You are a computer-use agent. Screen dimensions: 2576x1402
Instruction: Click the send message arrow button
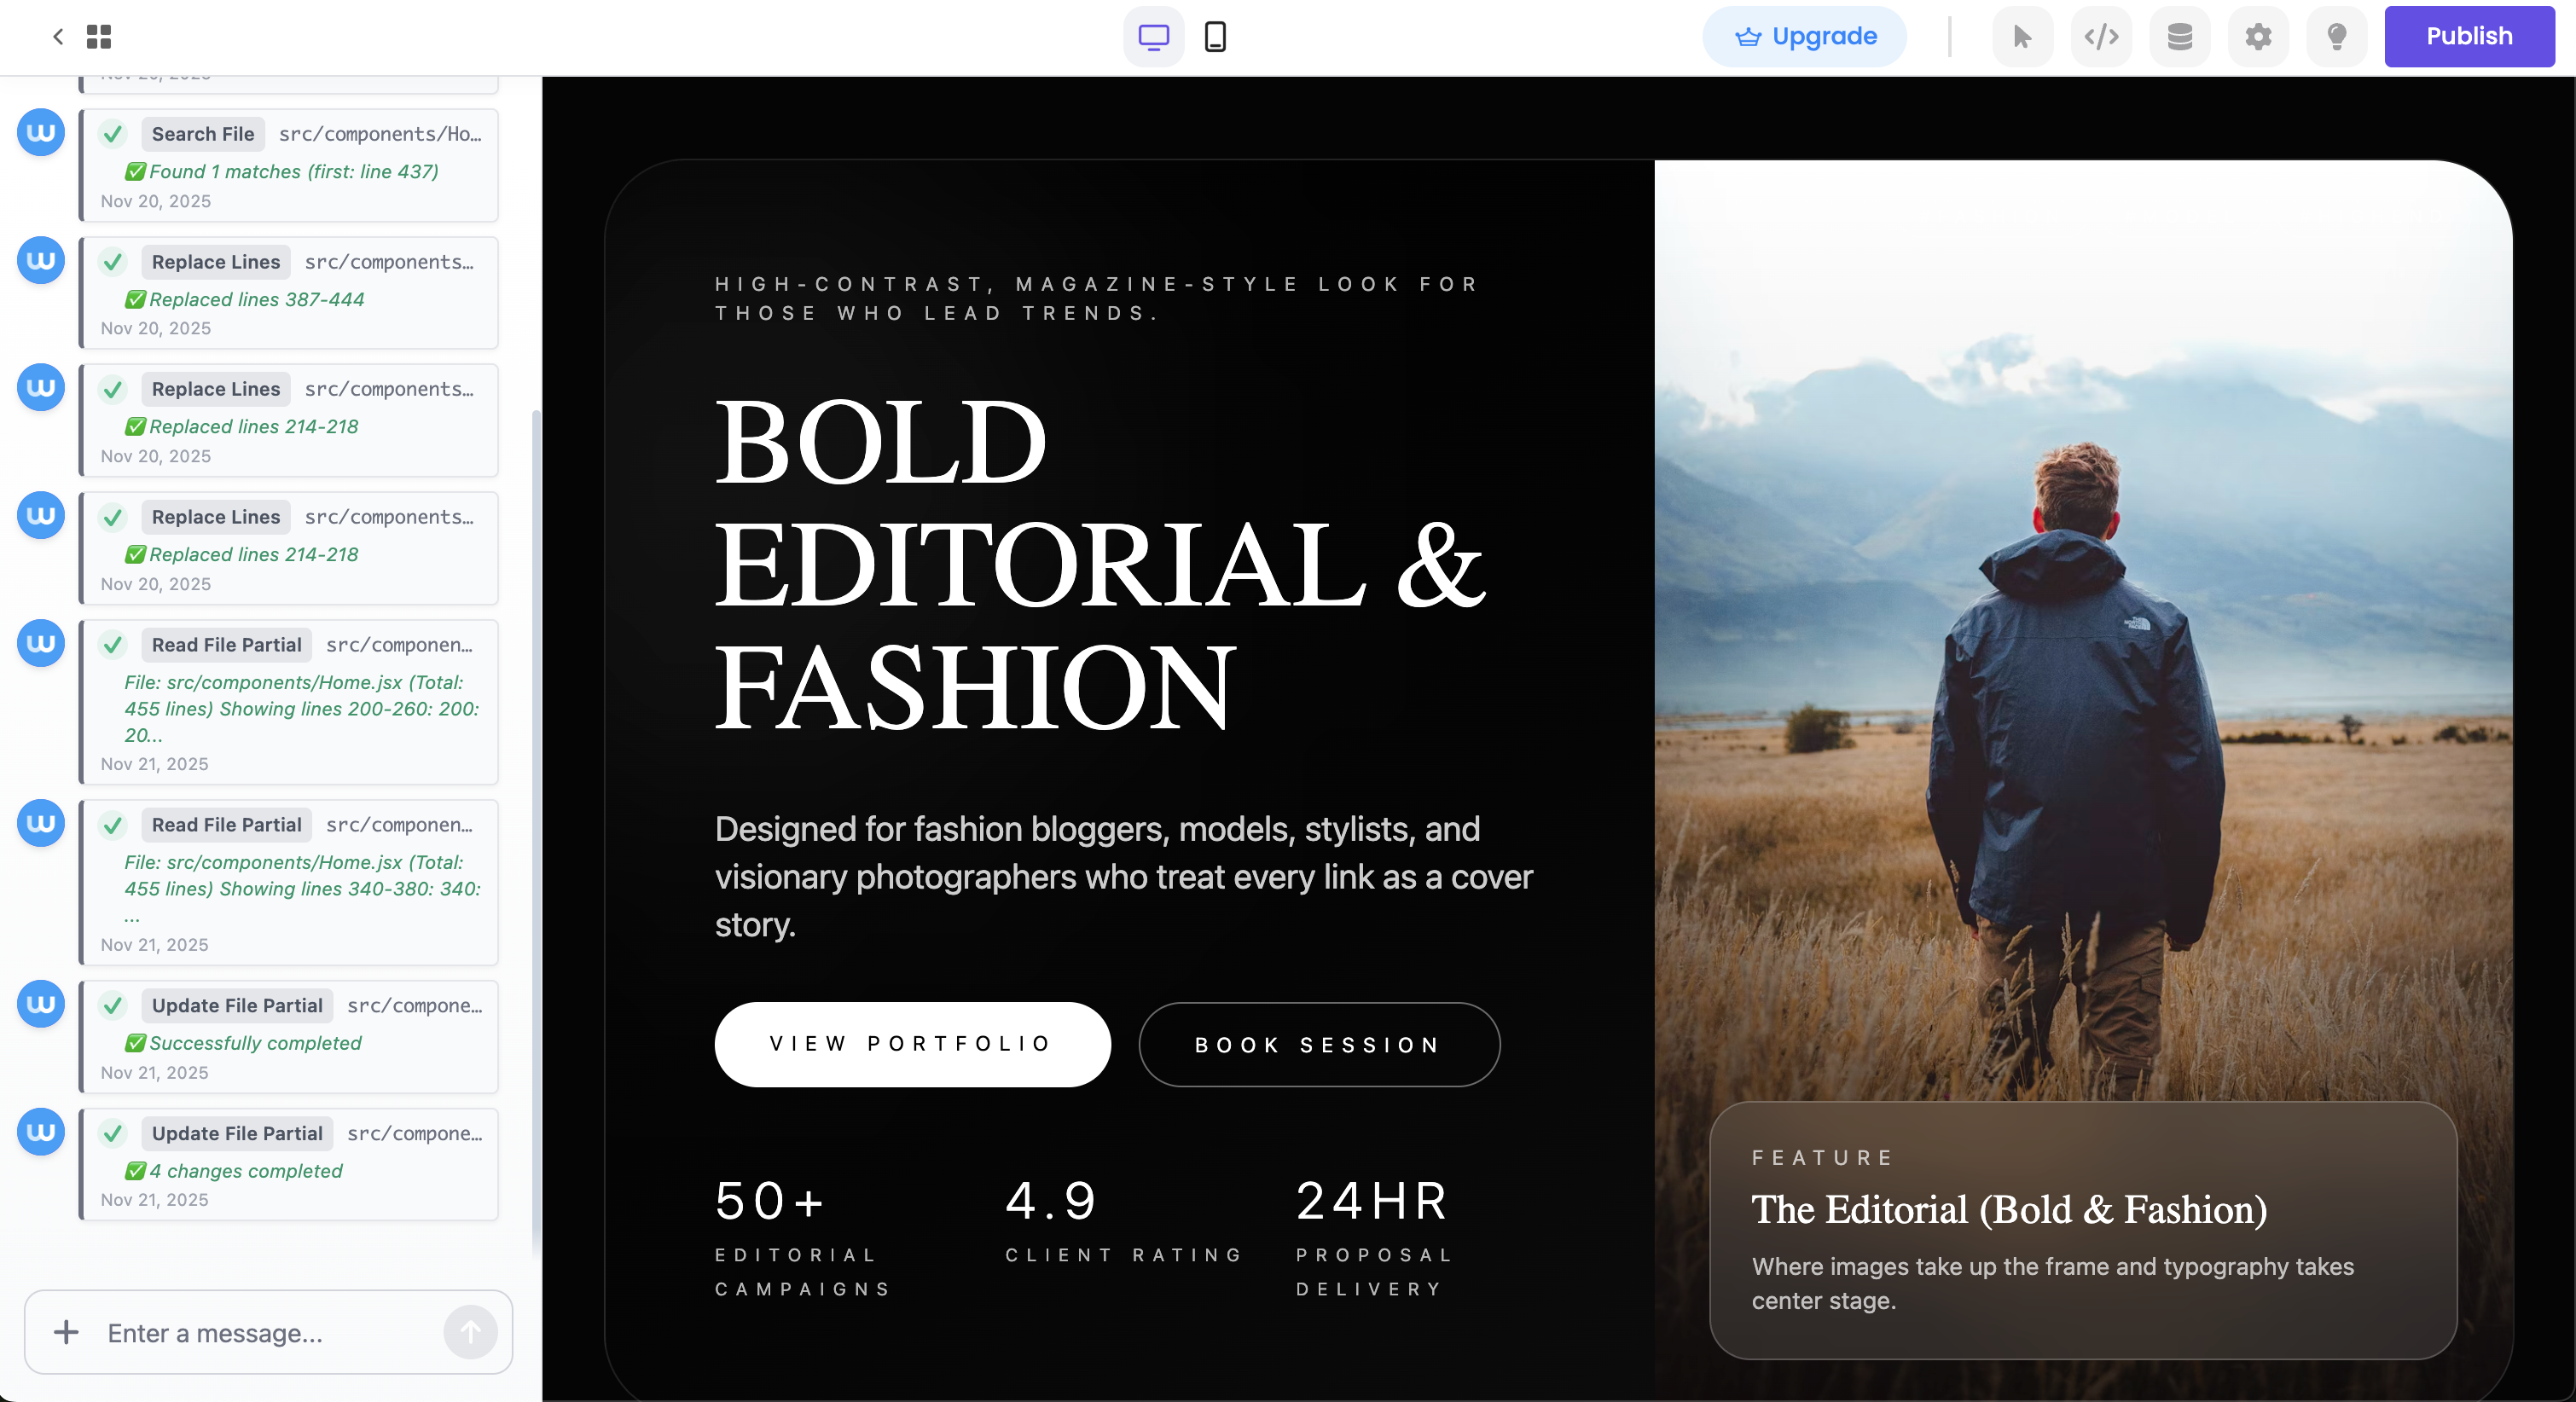point(470,1332)
